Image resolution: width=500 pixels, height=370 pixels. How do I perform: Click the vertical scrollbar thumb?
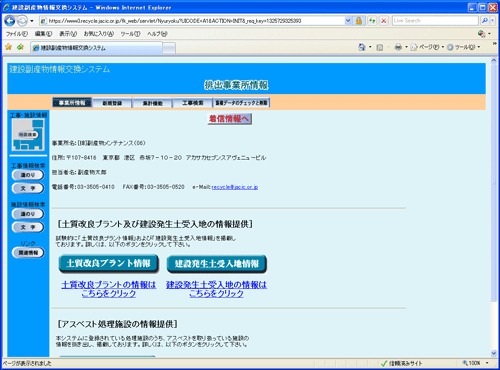(x=494, y=182)
